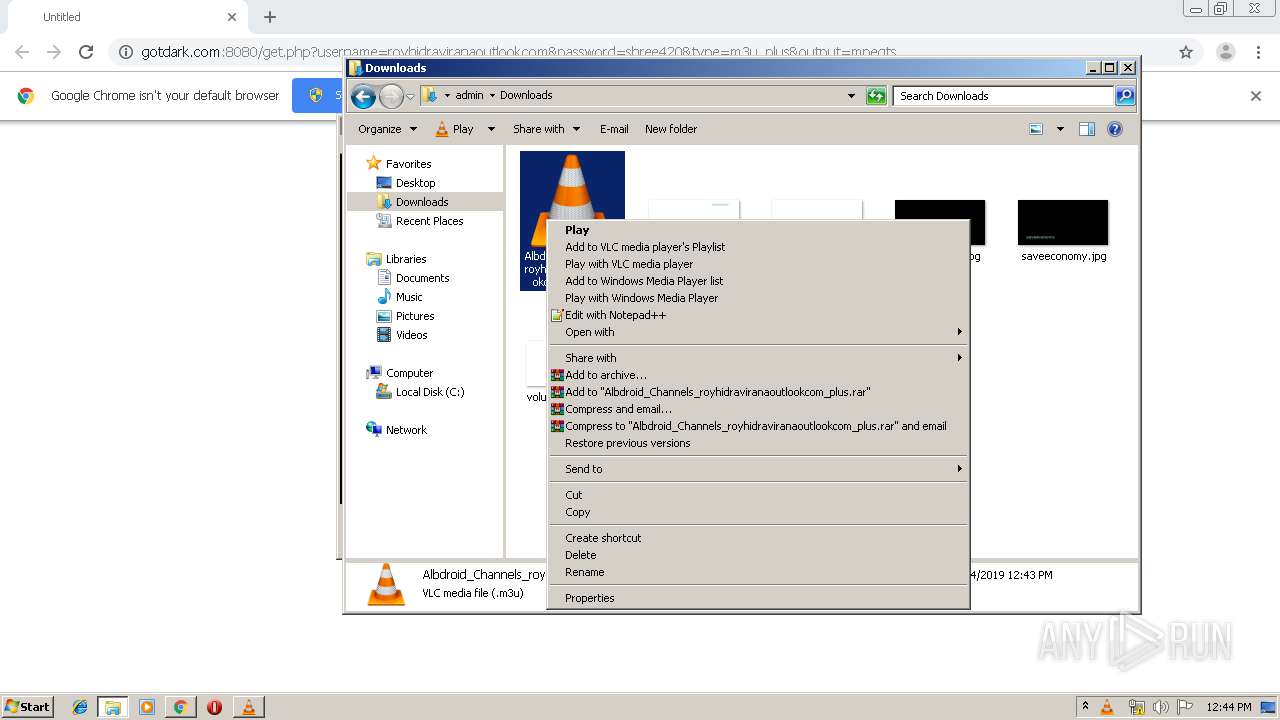
Task: Select Local Disk (C:) in the sidebar
Action: 430,392
